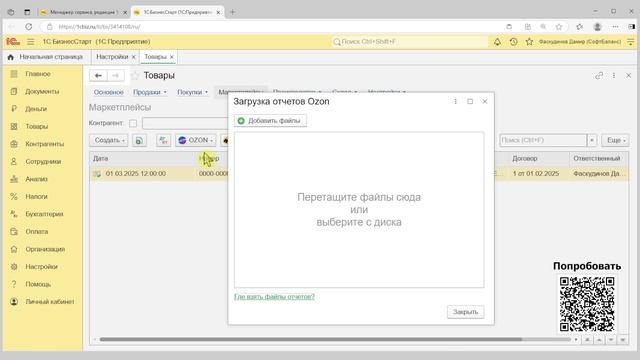The width and height of the screenshot is (640, 360).
Task: Sort by the Ответственный column header
Action: point(598,158)
